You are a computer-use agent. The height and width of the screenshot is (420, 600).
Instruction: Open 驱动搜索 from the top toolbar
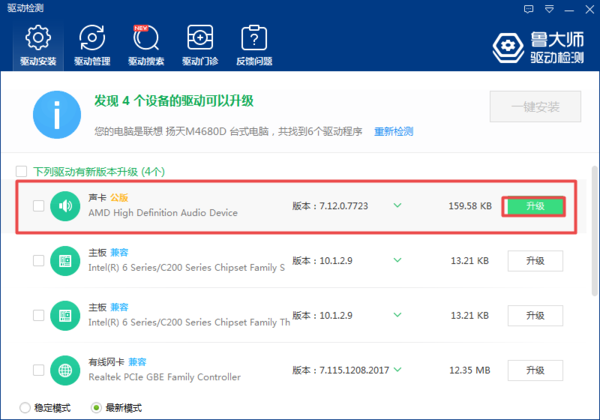146,45
